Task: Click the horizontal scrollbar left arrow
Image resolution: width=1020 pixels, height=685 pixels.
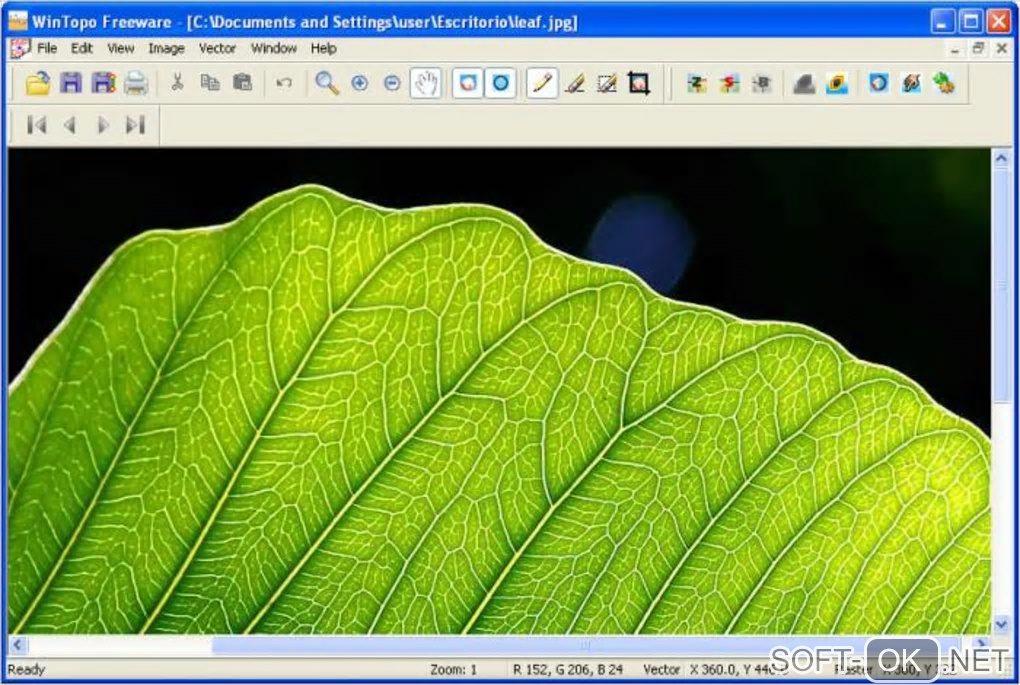Action: point(18,645)
